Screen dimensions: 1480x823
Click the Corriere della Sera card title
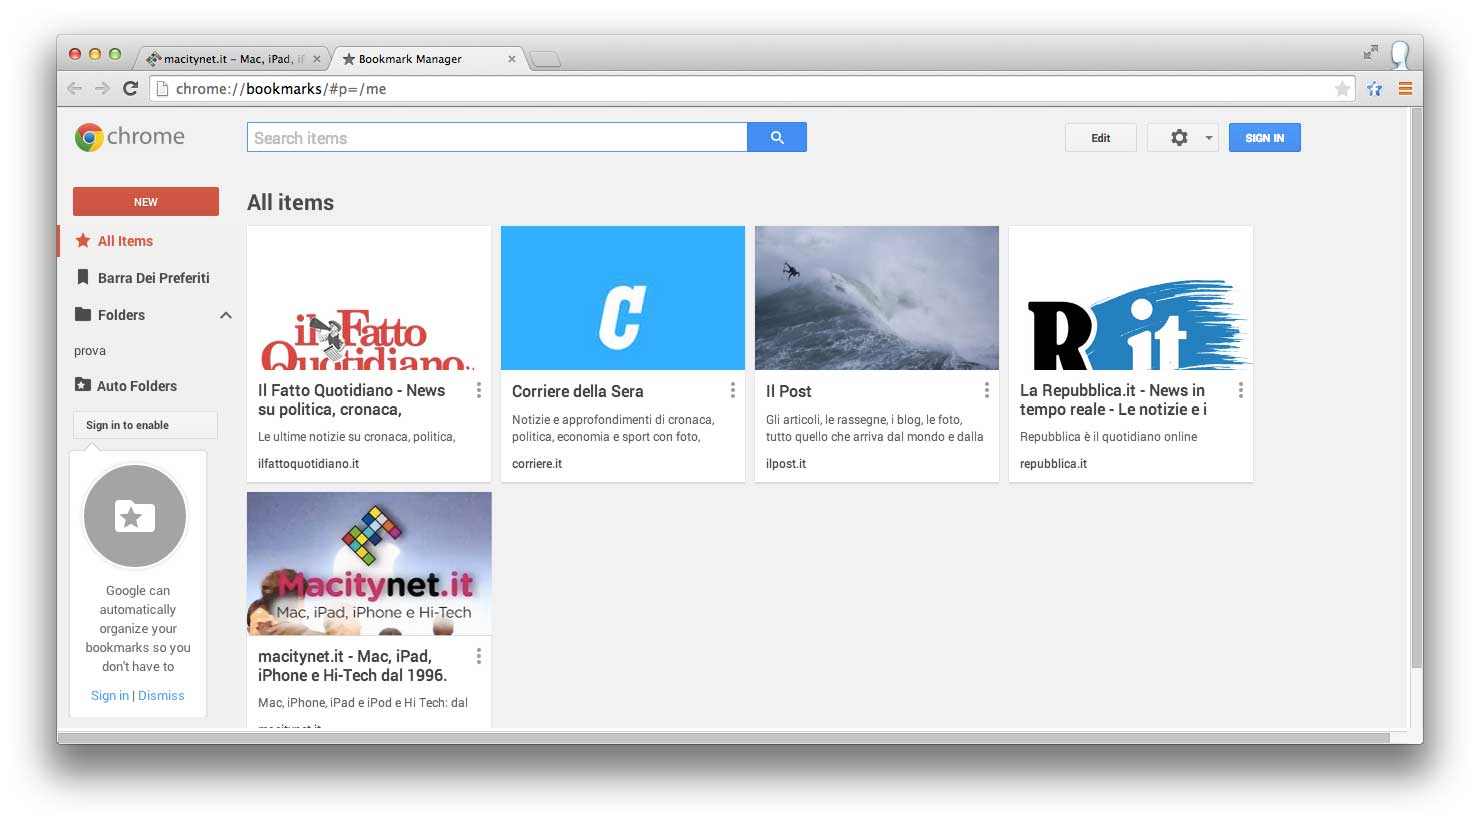578,391
